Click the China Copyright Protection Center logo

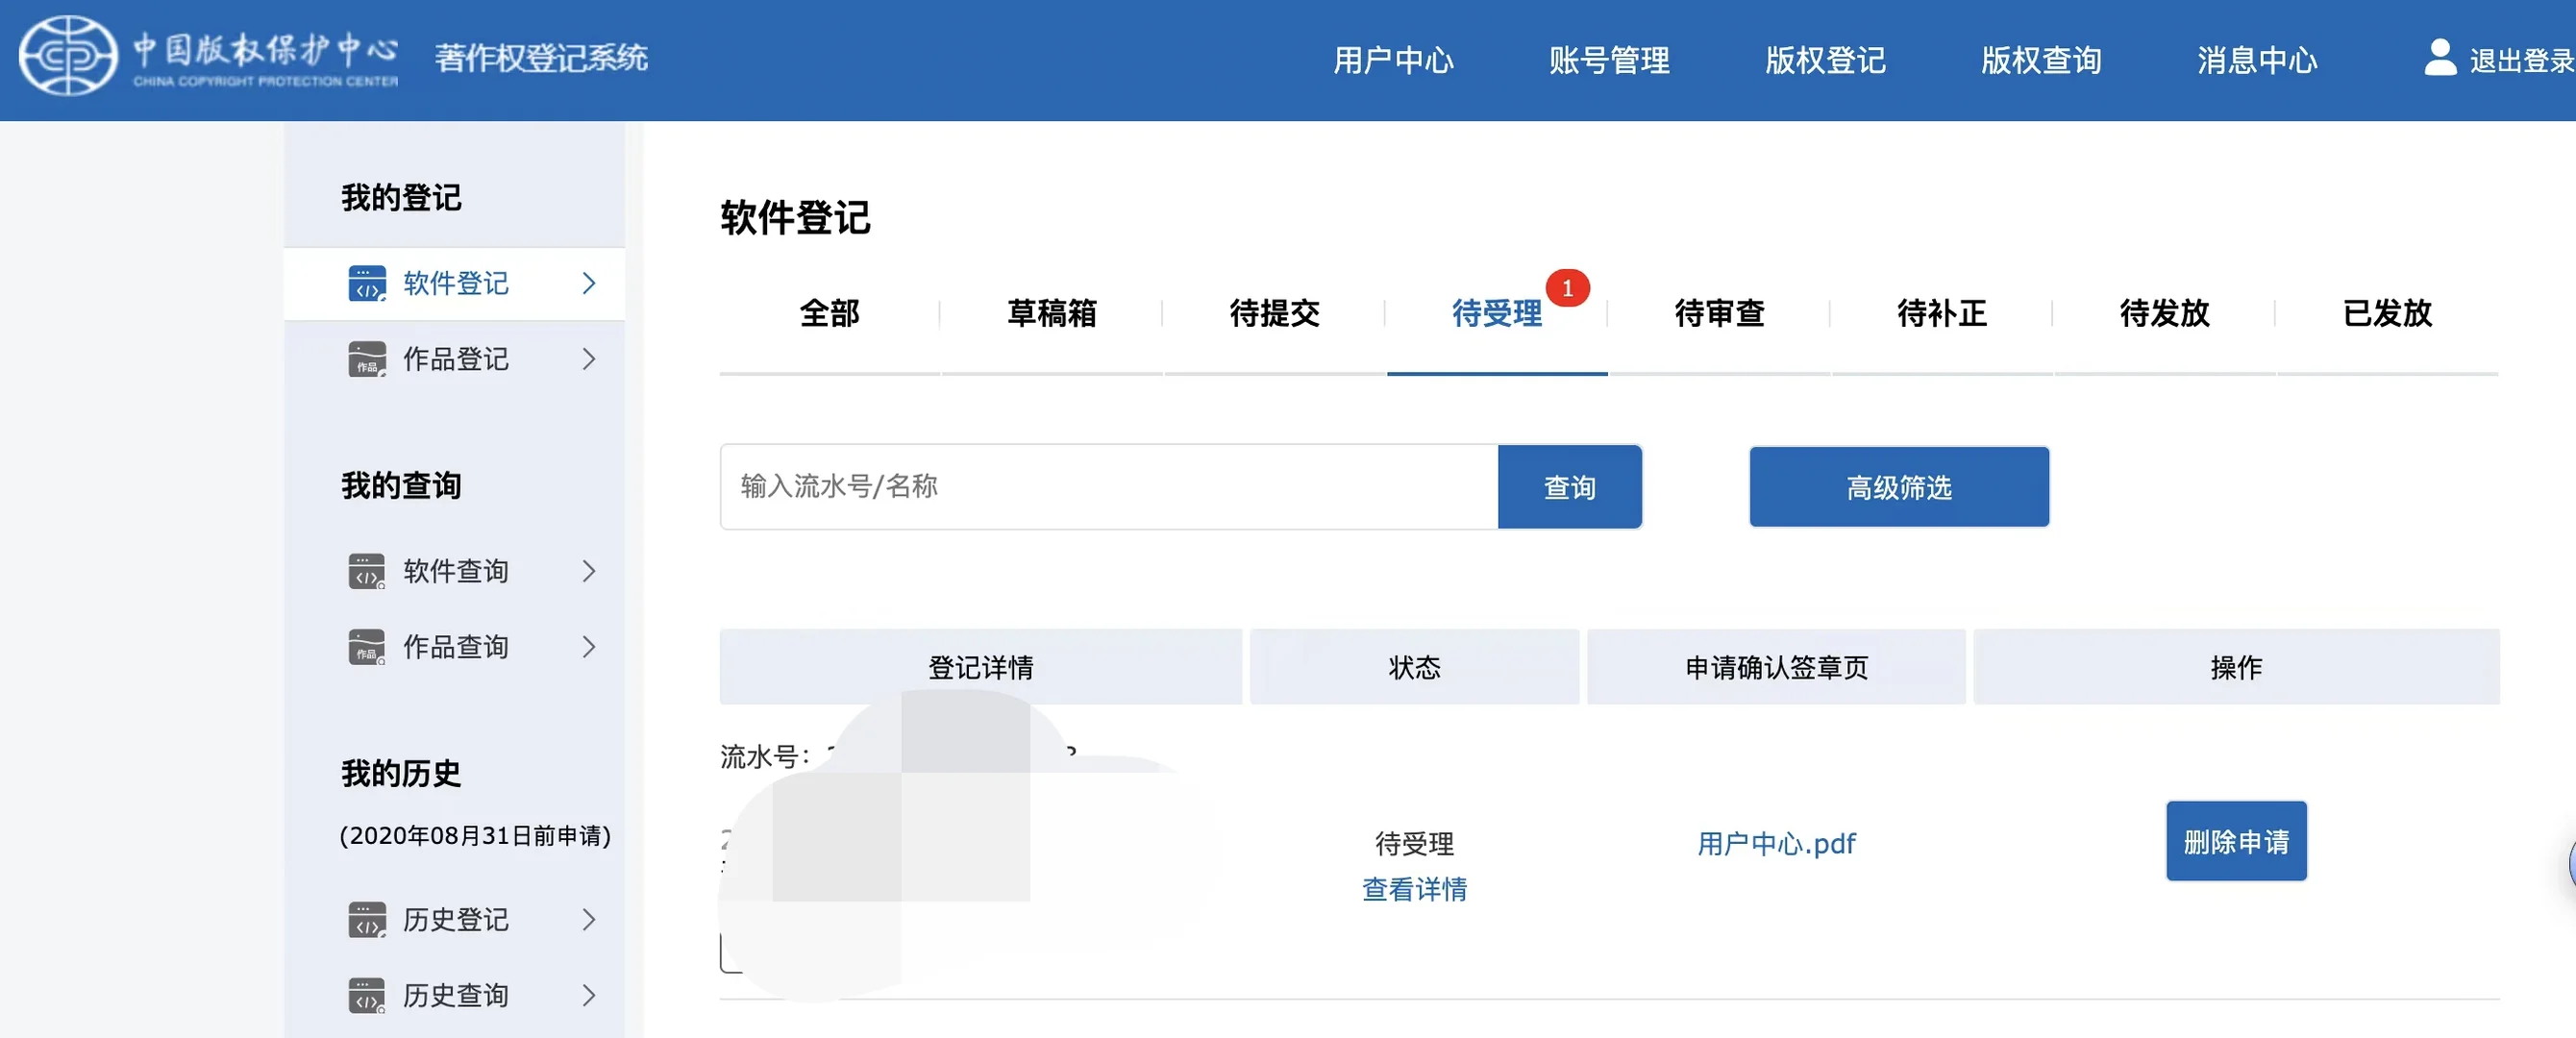tap(65, 58)
